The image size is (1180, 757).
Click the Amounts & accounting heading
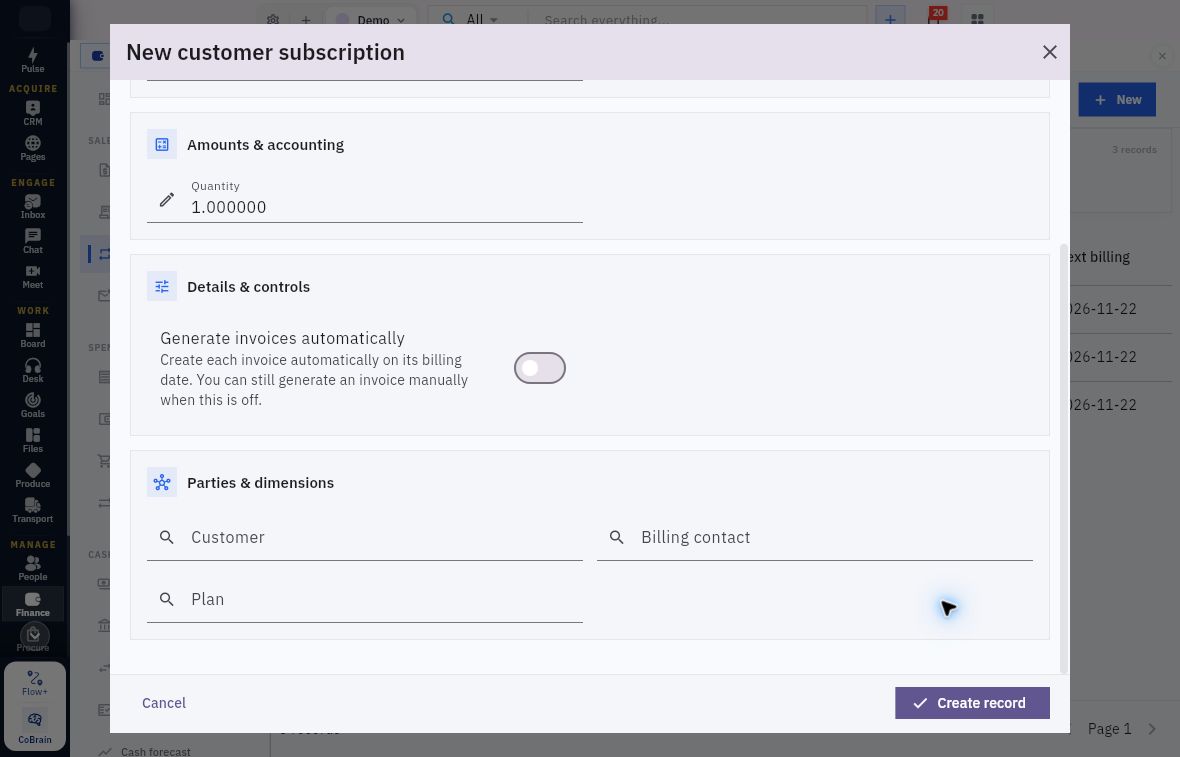point(266,144)
